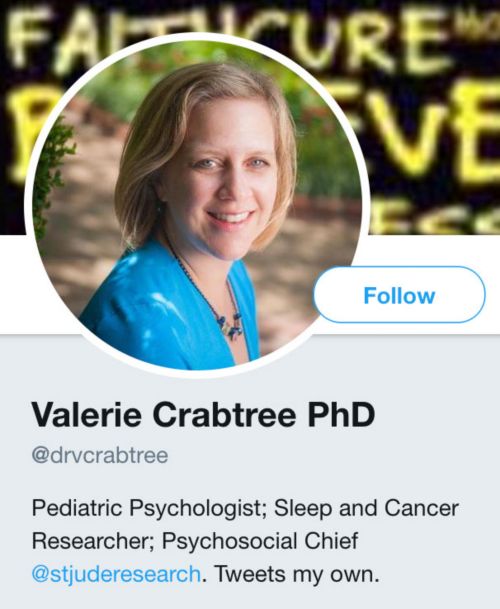Tap the 'Researcher; Psychosocial Chief' bio line
Image resolution: width=500 pixels, height=609 pixels.
click(x=195, y=541)
